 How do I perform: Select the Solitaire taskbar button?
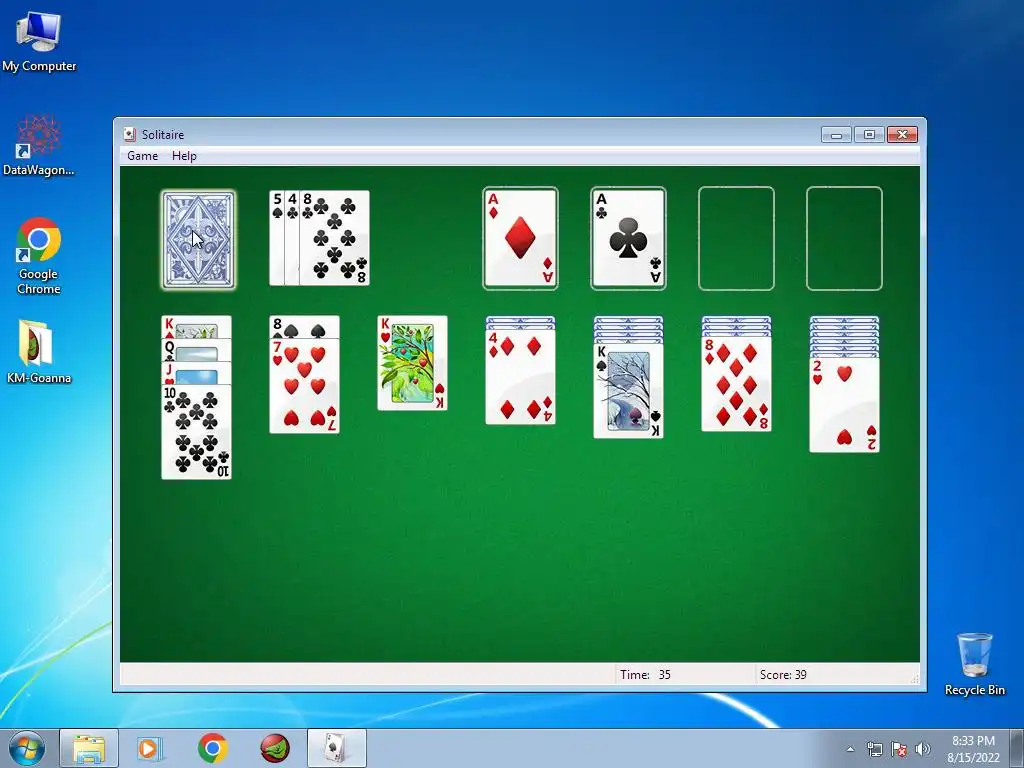(x=337, y=748)
